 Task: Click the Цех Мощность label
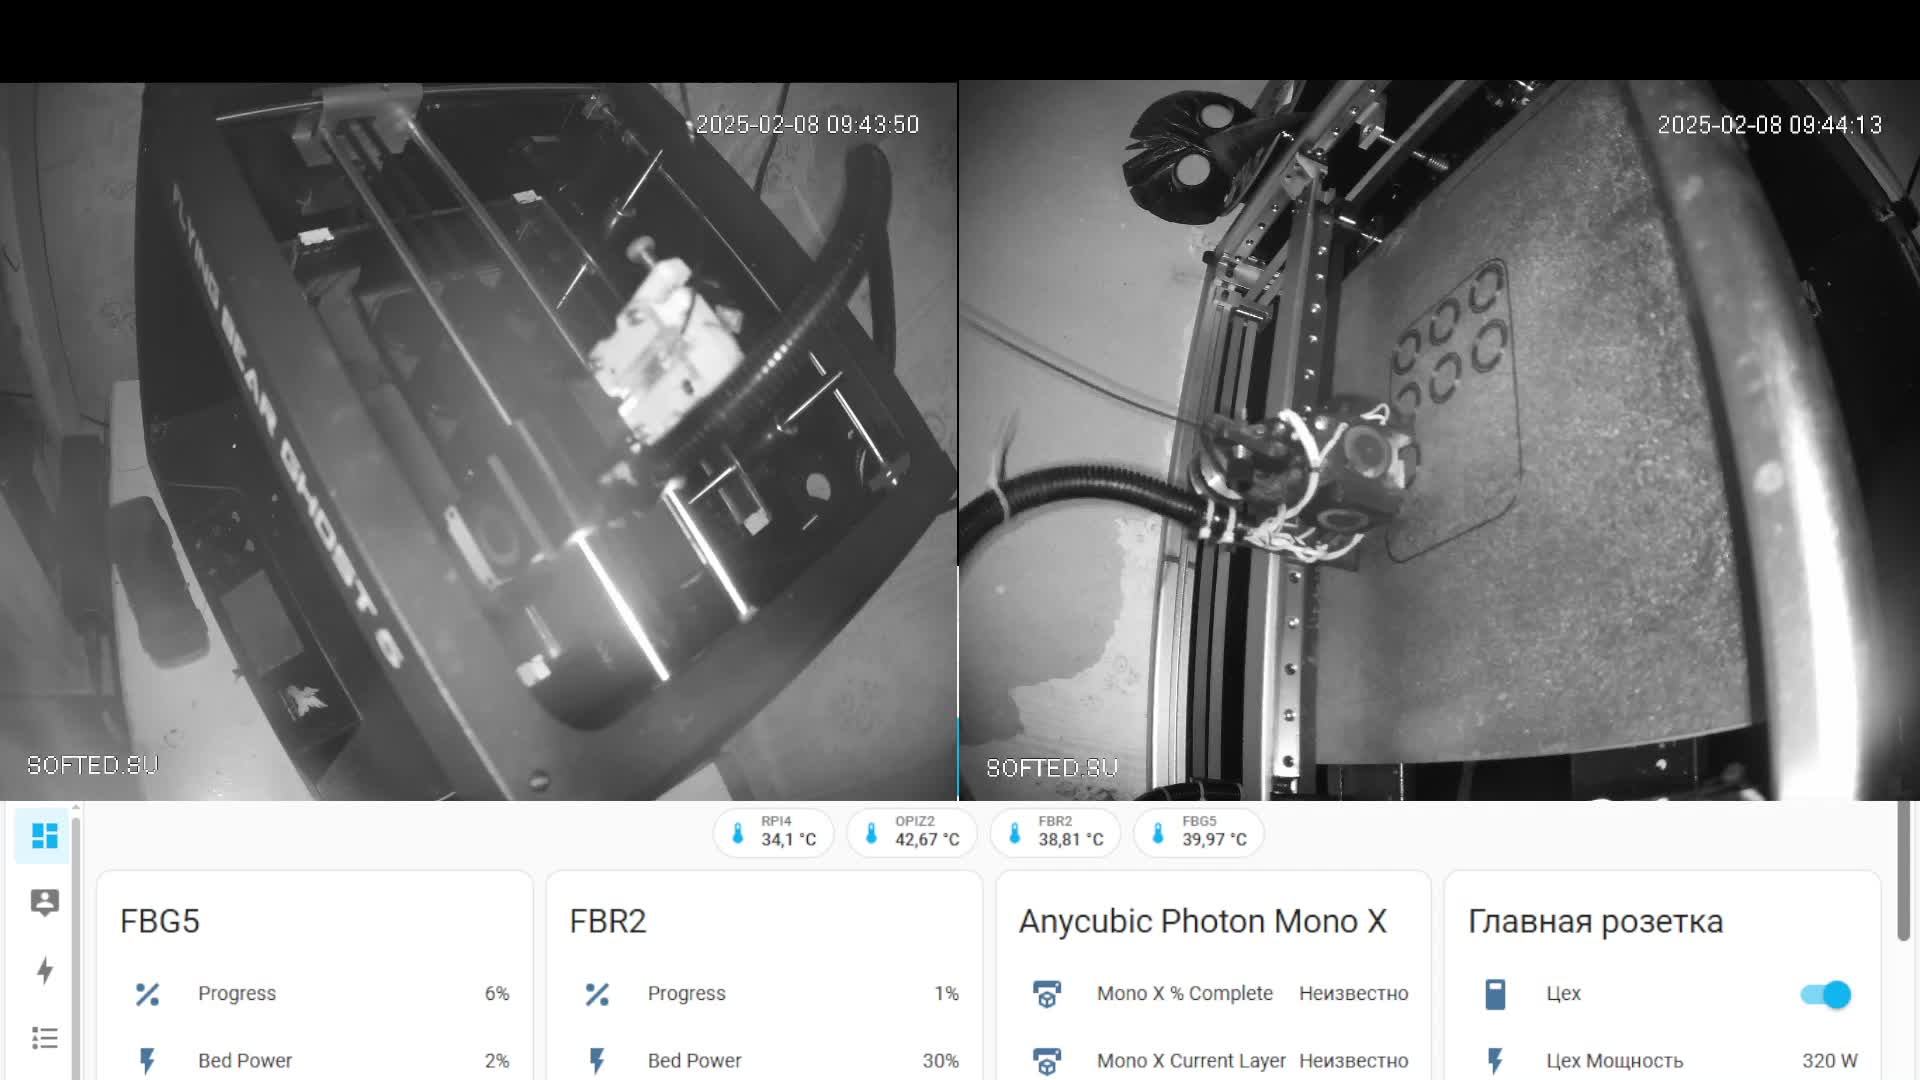pos(1615,1061)
